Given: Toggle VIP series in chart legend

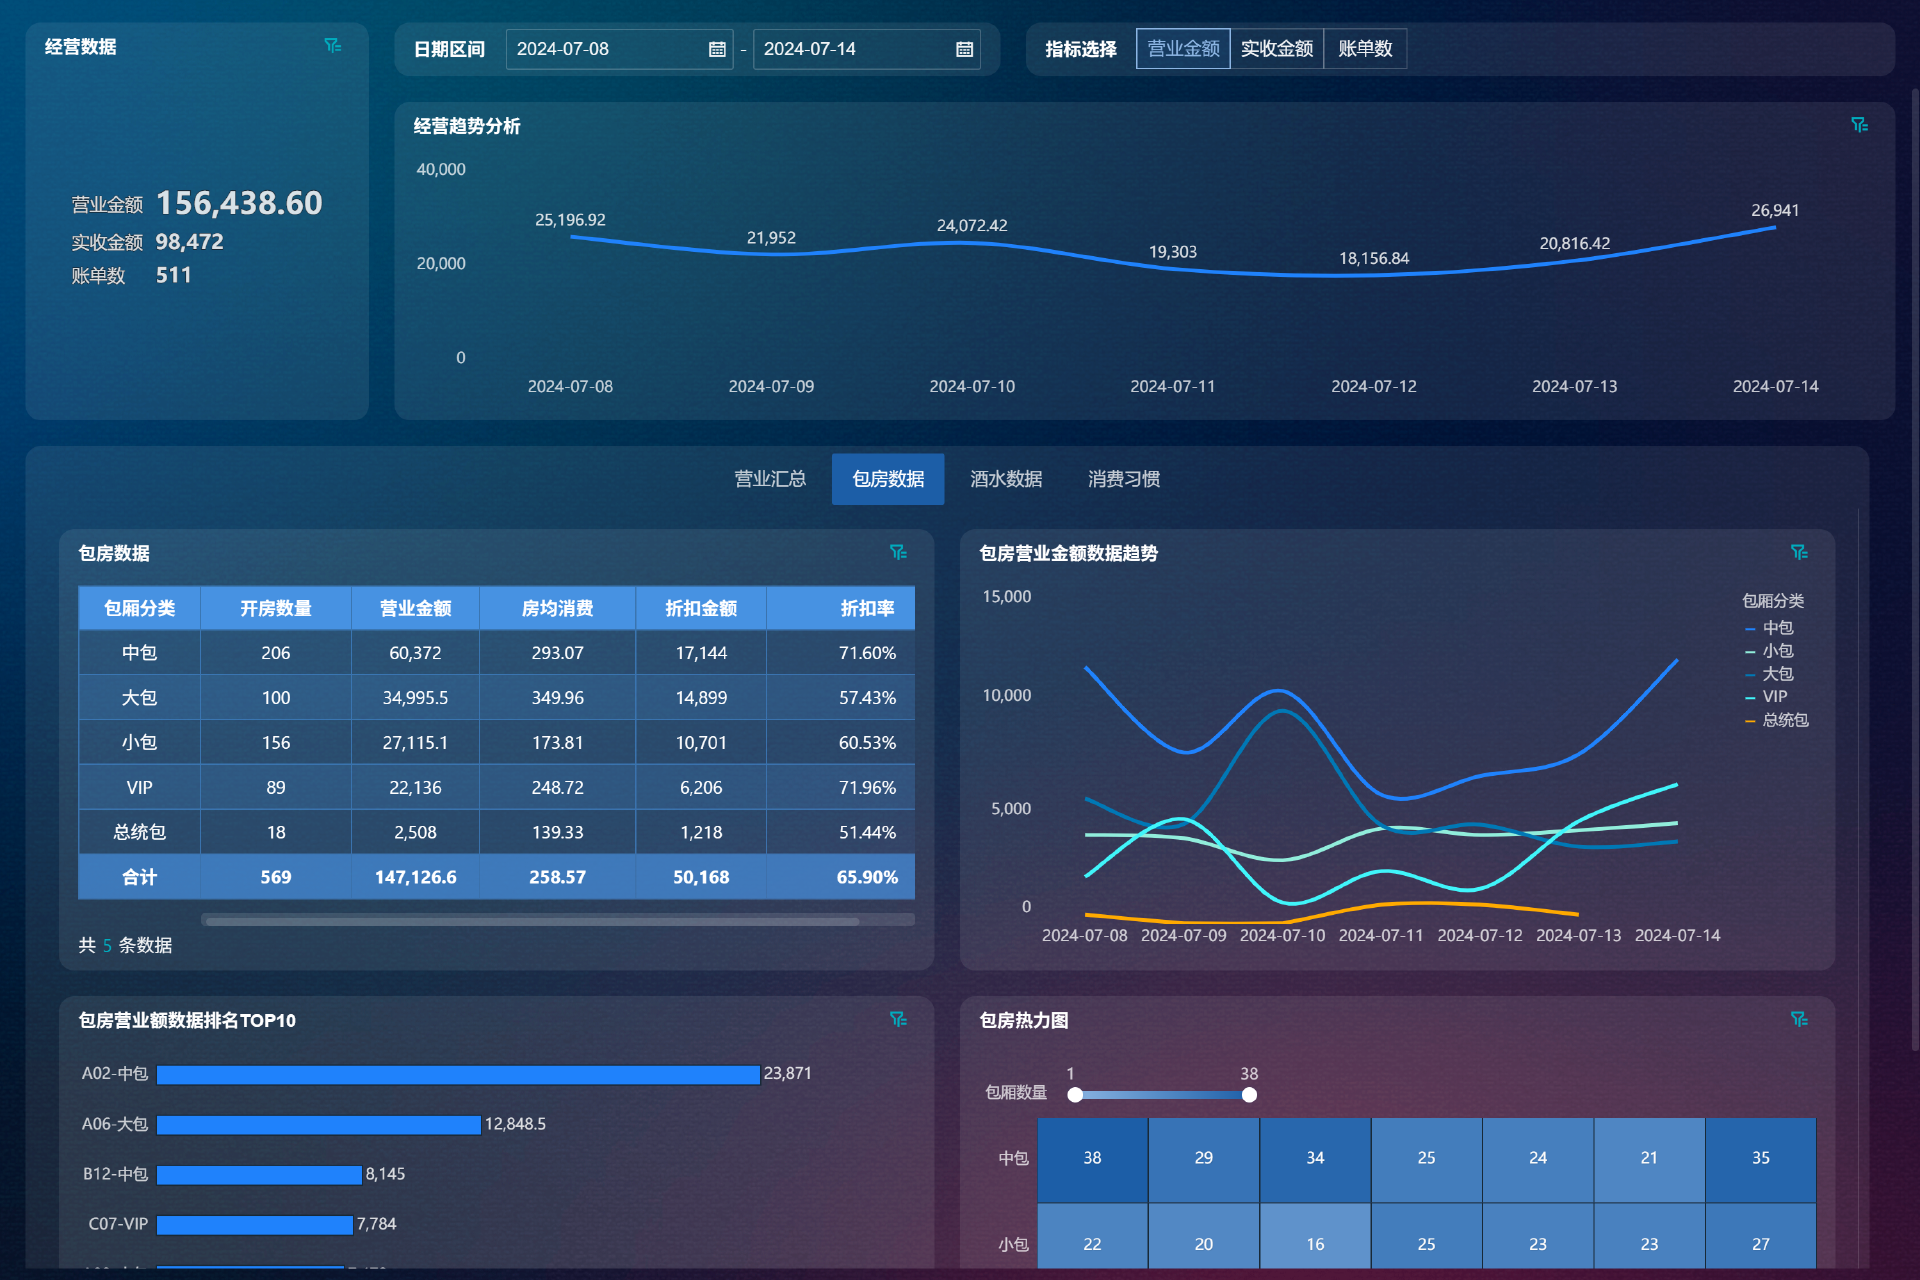Looking at the screenshot, I should point(1774,697).
